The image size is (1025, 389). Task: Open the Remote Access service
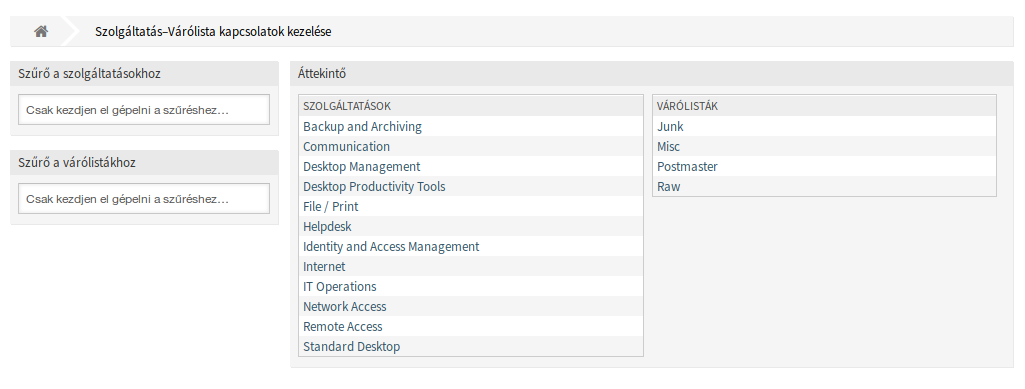pyautogui.click(x=343, y=326)
